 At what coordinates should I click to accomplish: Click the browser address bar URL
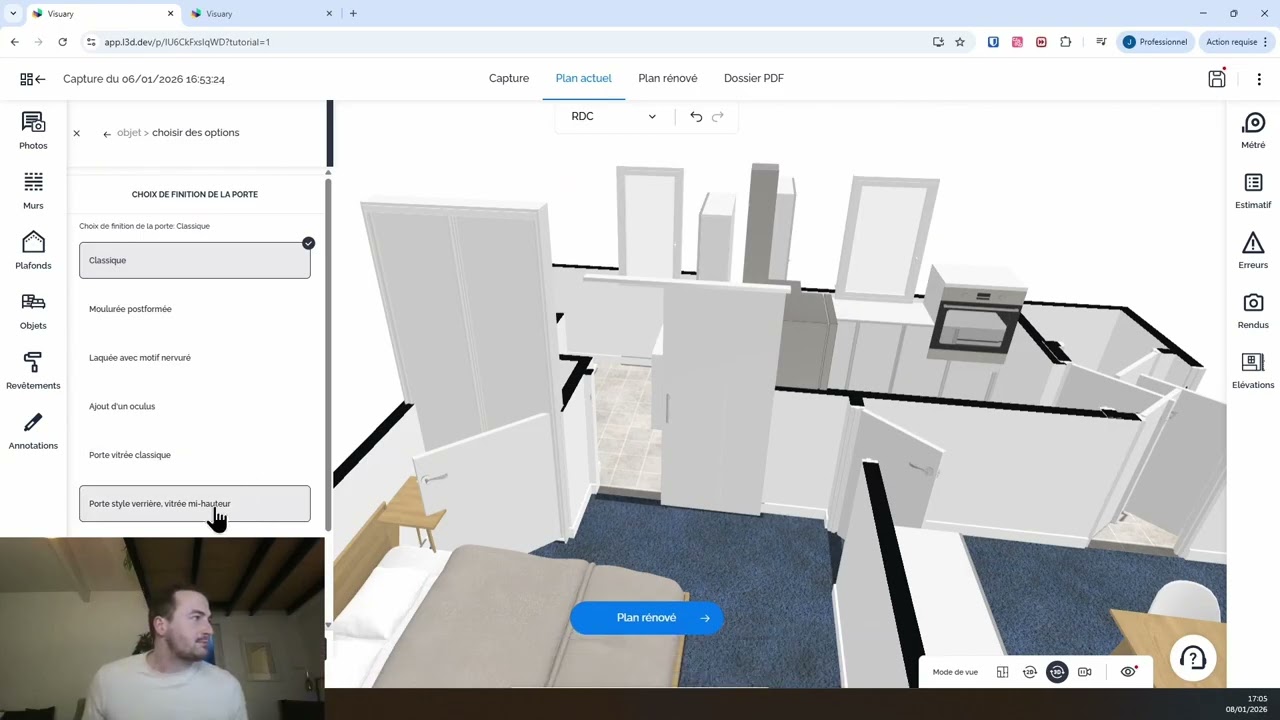[x=187, y=42]
